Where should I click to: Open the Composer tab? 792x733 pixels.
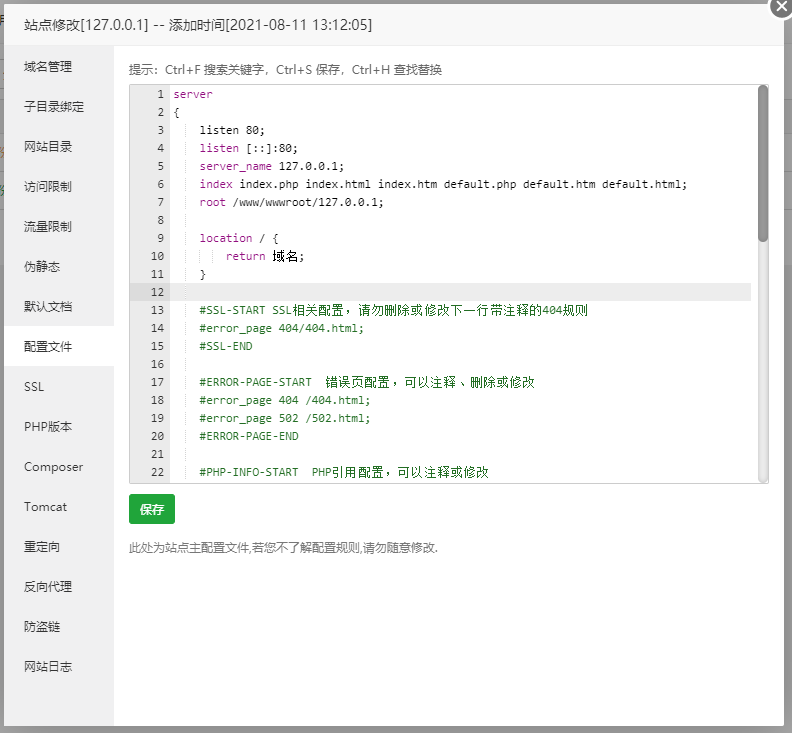point(53,467)
